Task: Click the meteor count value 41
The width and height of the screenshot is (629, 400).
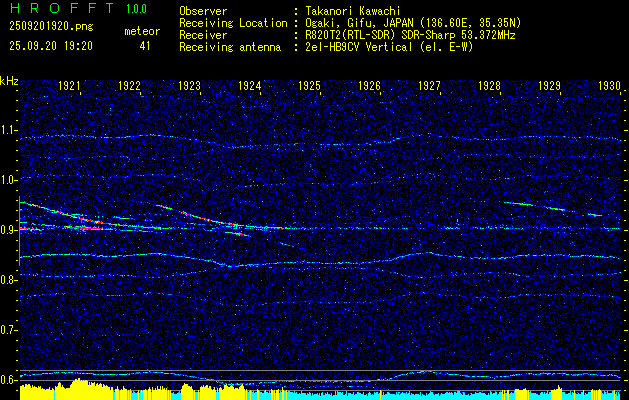Action: click(x=145, y=46)
